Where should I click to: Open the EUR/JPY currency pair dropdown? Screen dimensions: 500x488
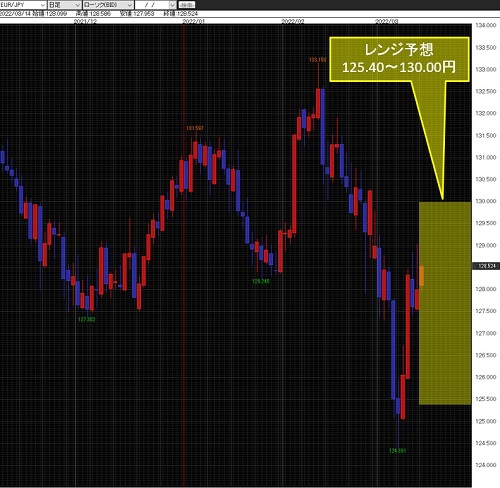(x=23, y=5)
